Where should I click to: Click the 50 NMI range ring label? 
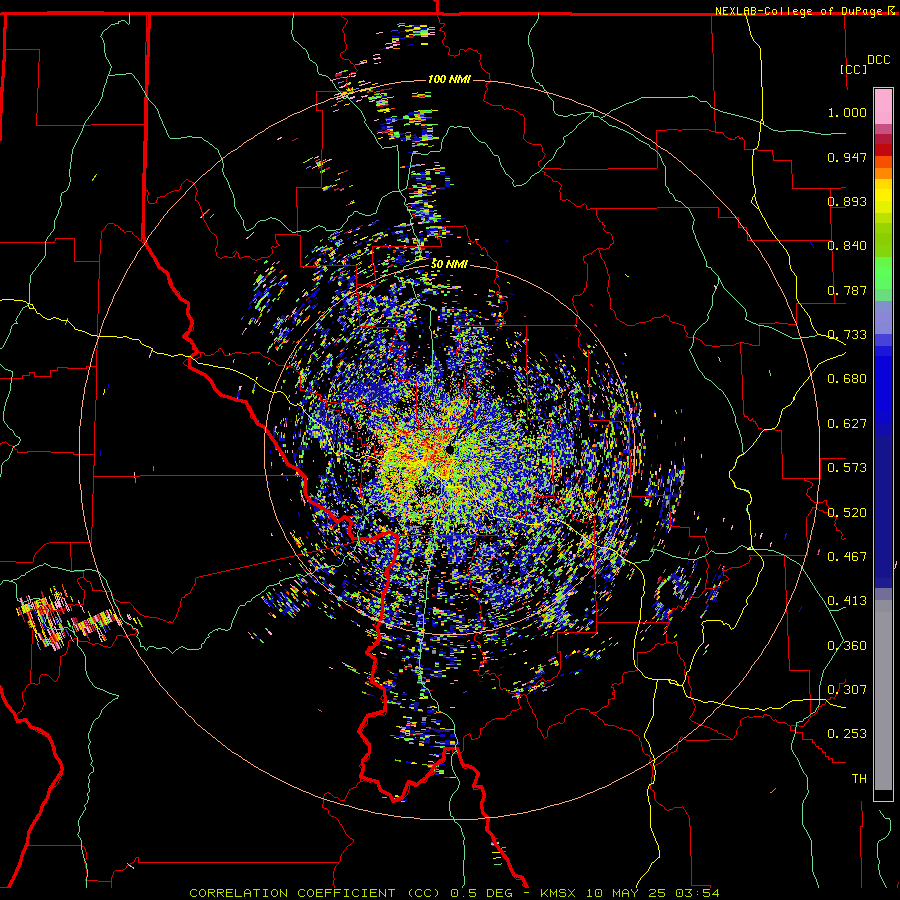point(449,265)
